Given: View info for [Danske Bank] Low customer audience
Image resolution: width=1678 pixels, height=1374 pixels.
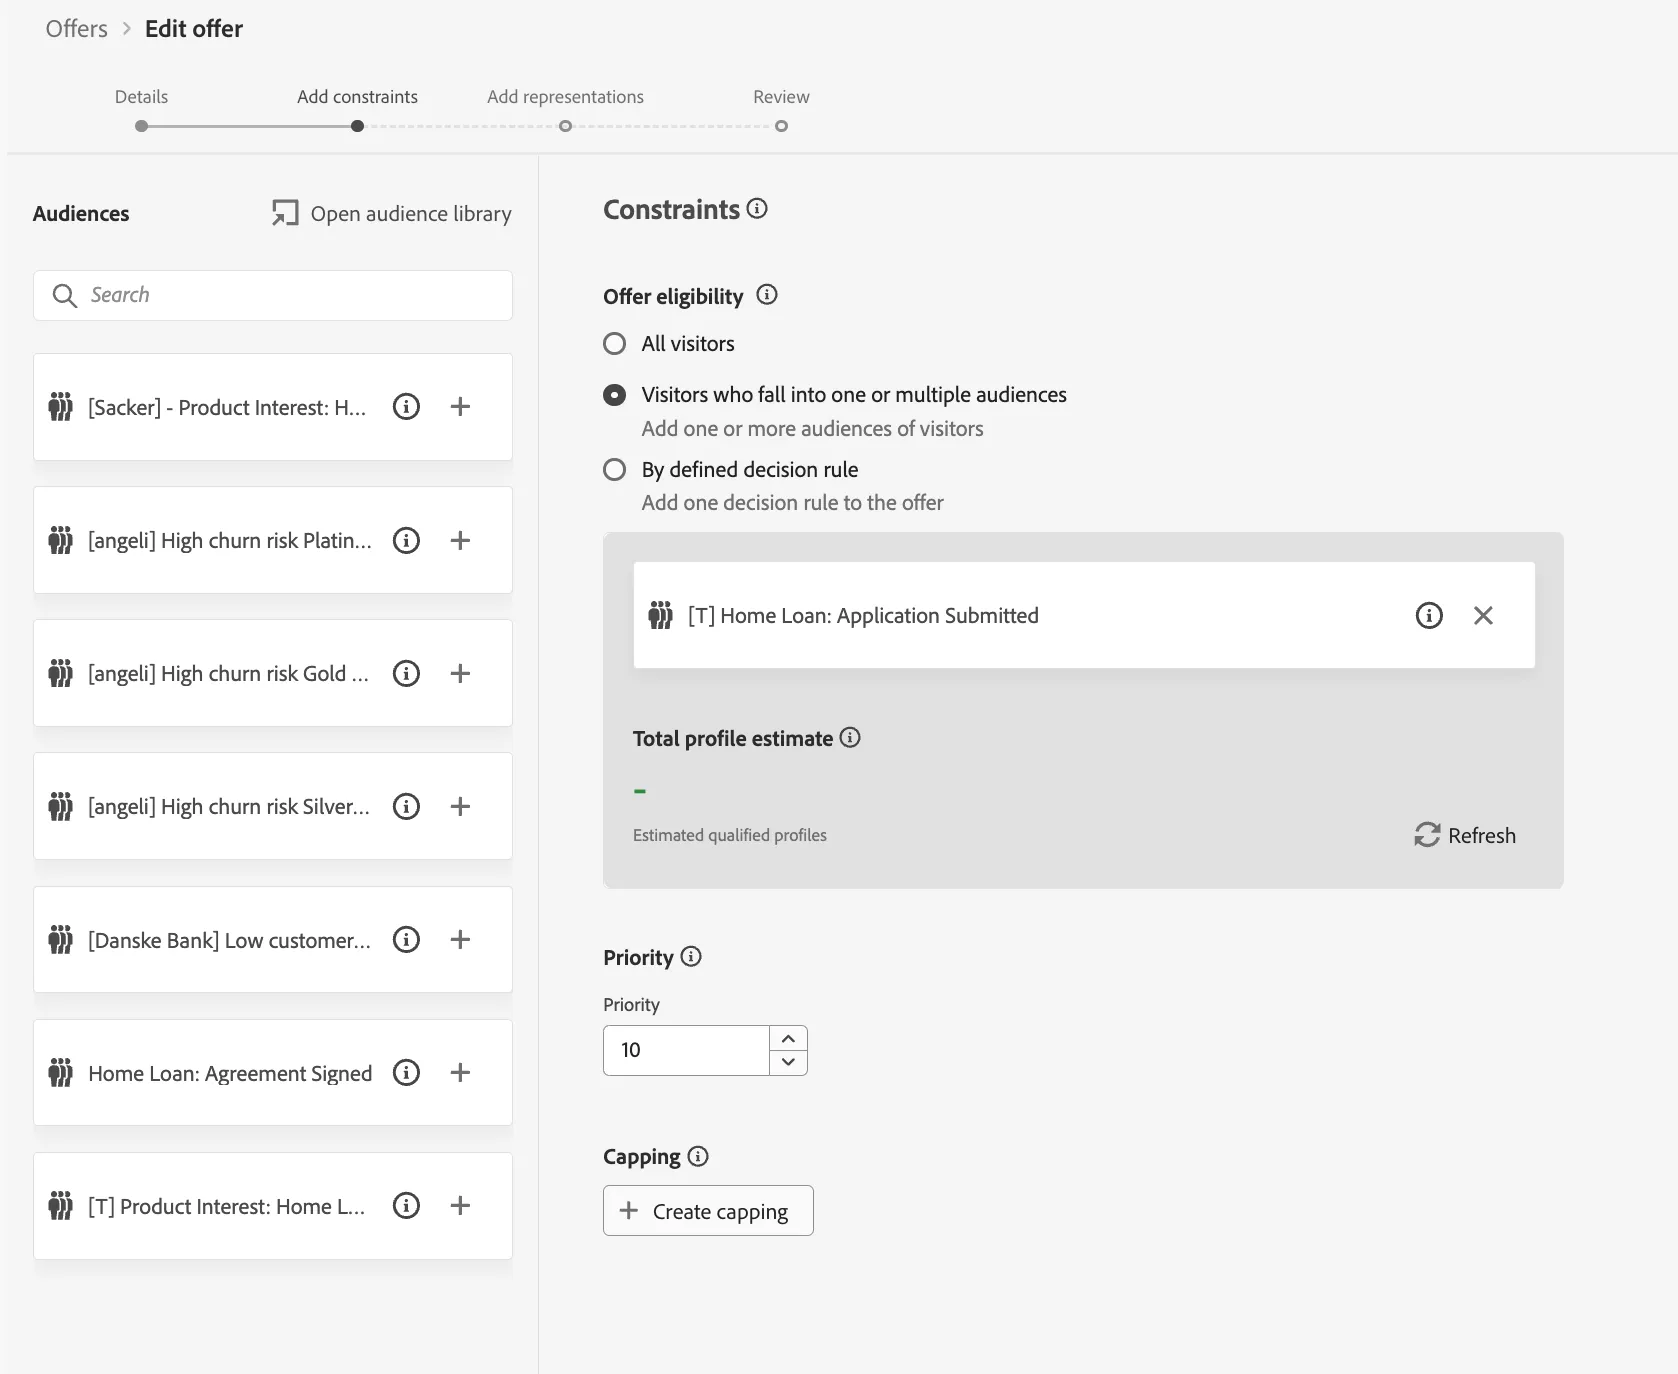Looking at the screenshot, I should click(406, 939).
